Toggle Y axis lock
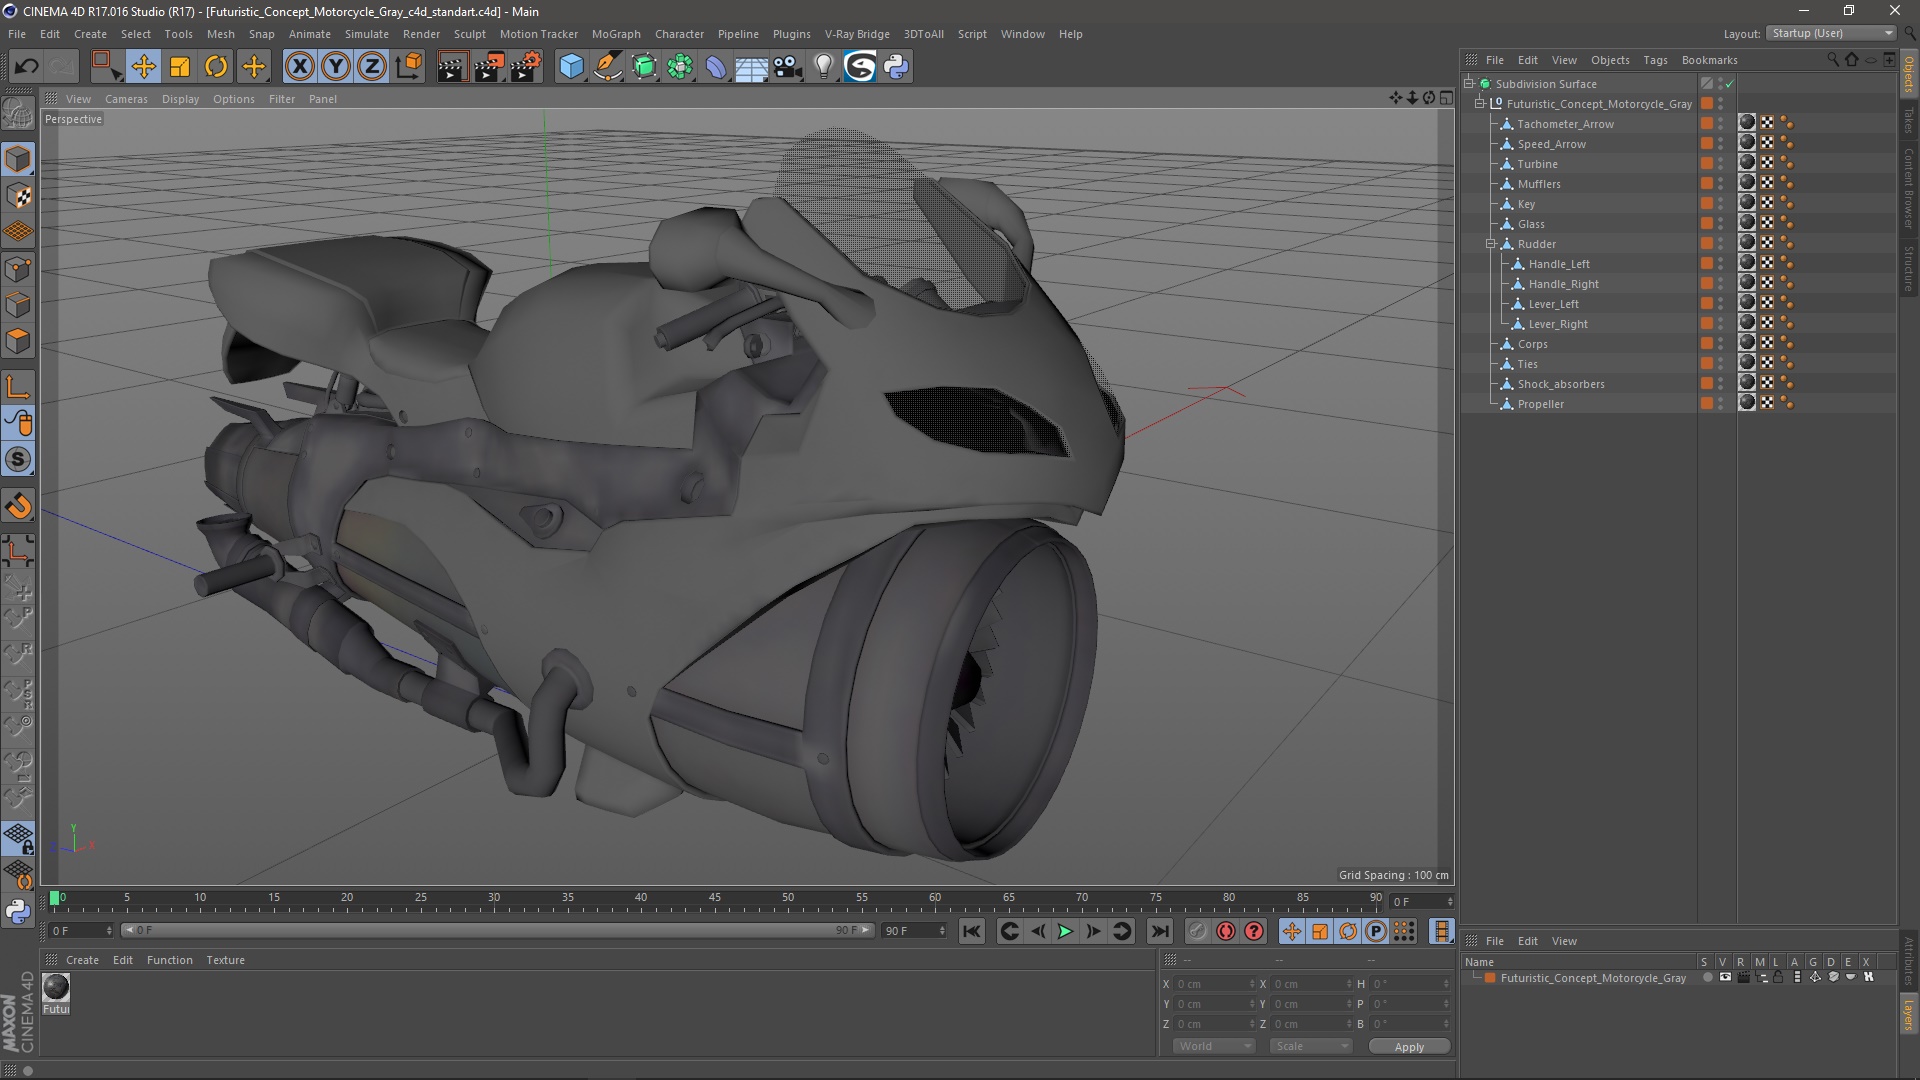This screenshot has width=1920, height=1080. 336,67
